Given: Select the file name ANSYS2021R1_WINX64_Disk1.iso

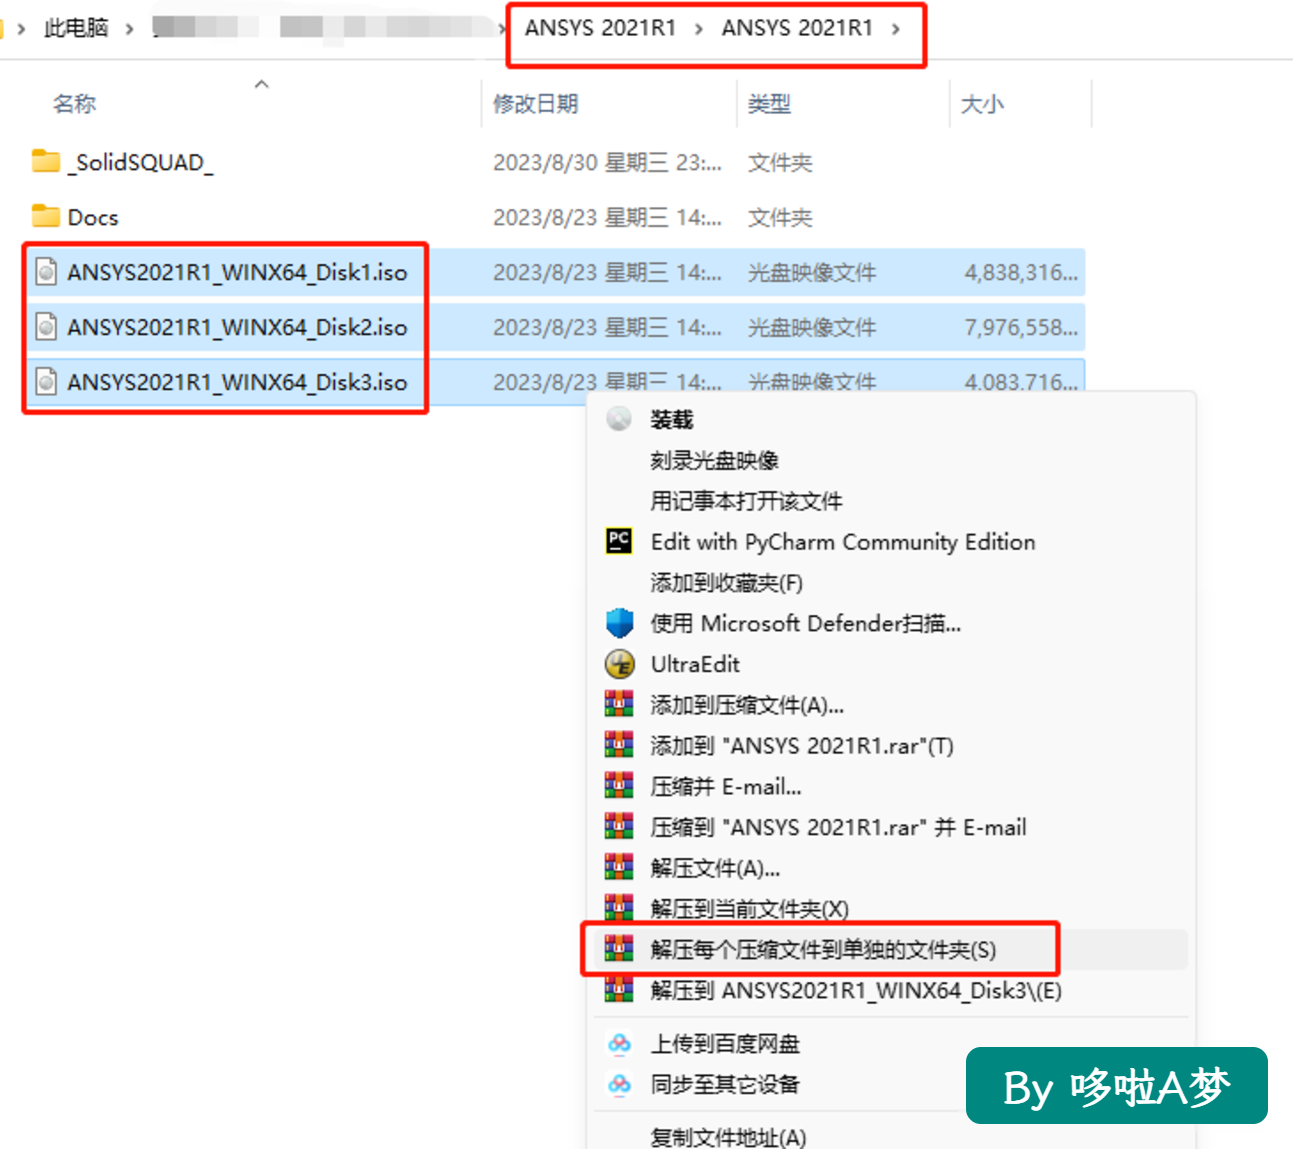Looking at the screenshot, I should (x=237, y=272).
